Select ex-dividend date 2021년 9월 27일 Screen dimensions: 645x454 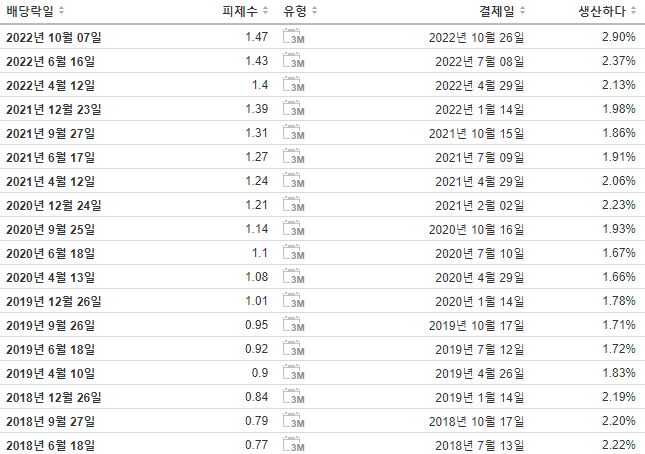pyautogui.click(x=51, y=134)
